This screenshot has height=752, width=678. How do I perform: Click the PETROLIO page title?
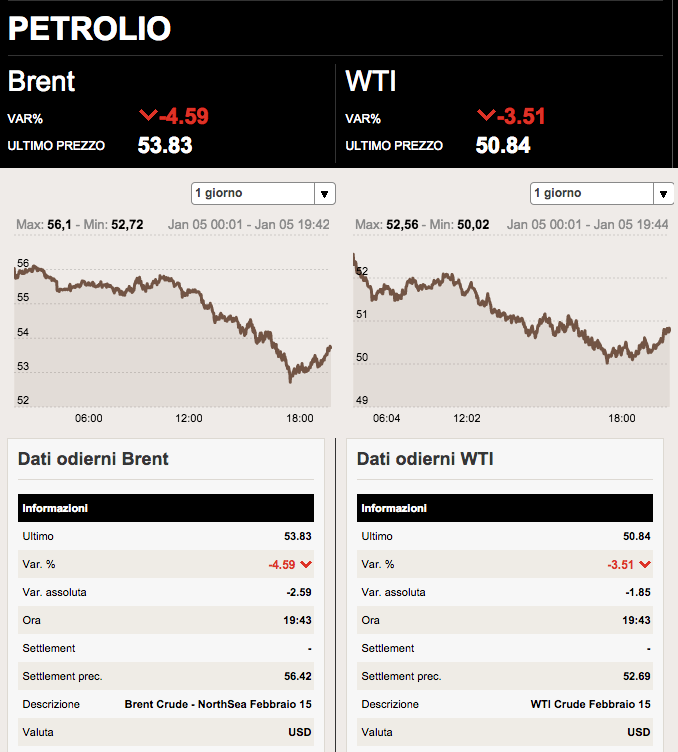tap(89, 28)
